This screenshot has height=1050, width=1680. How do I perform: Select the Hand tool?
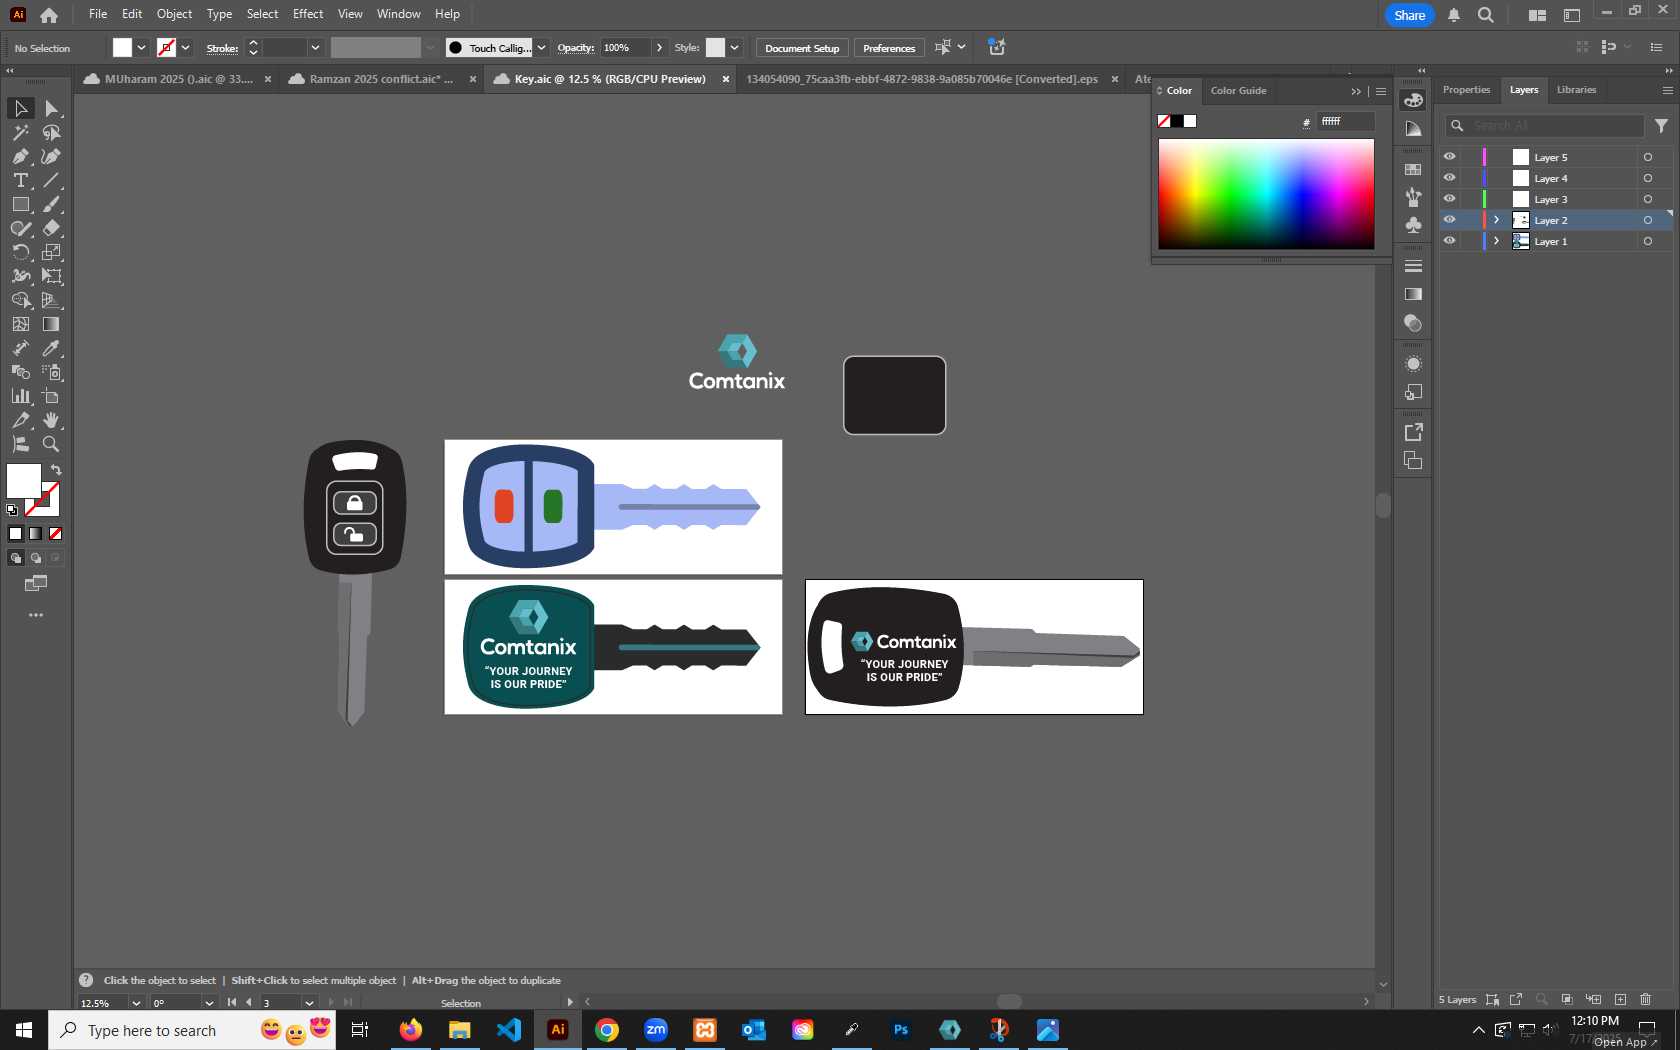[51, 420]
